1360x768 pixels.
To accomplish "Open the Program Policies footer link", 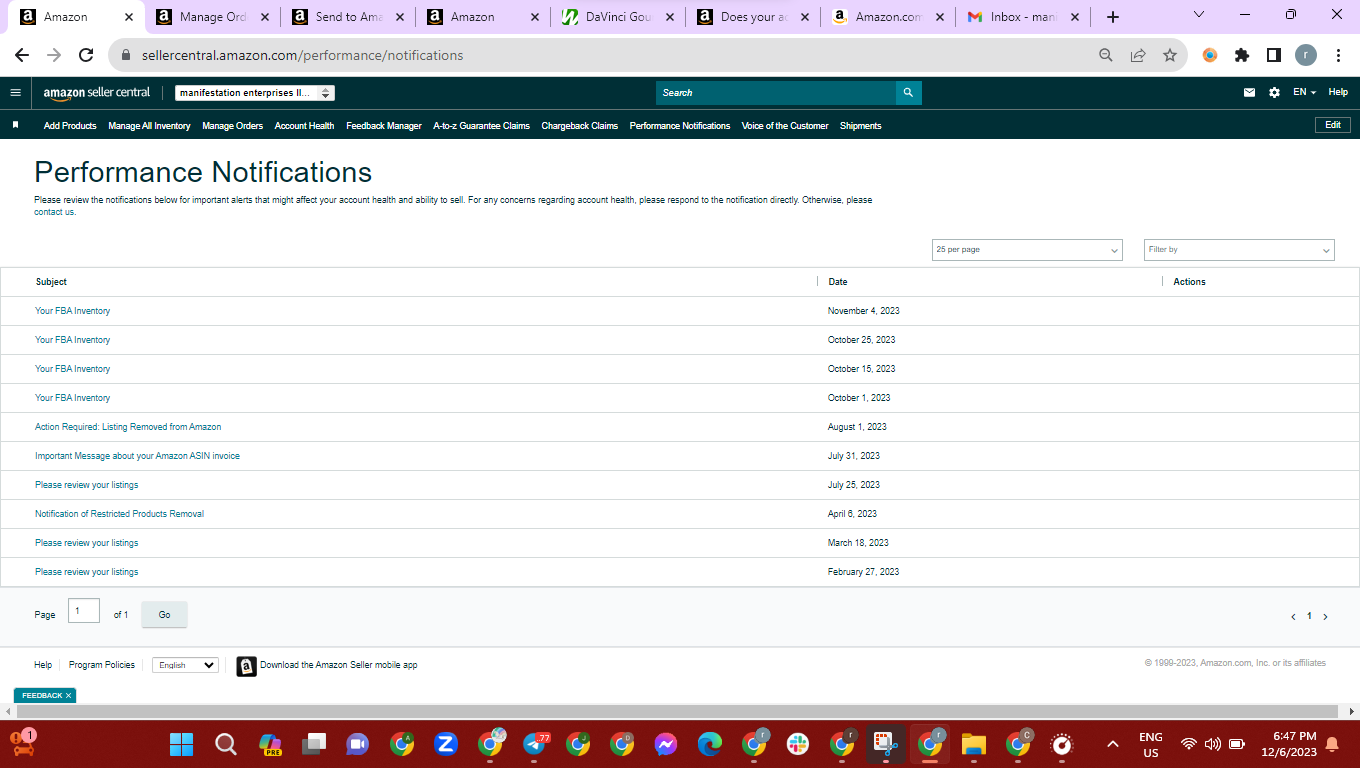I will pyautogui.click(x=102, y=665).
